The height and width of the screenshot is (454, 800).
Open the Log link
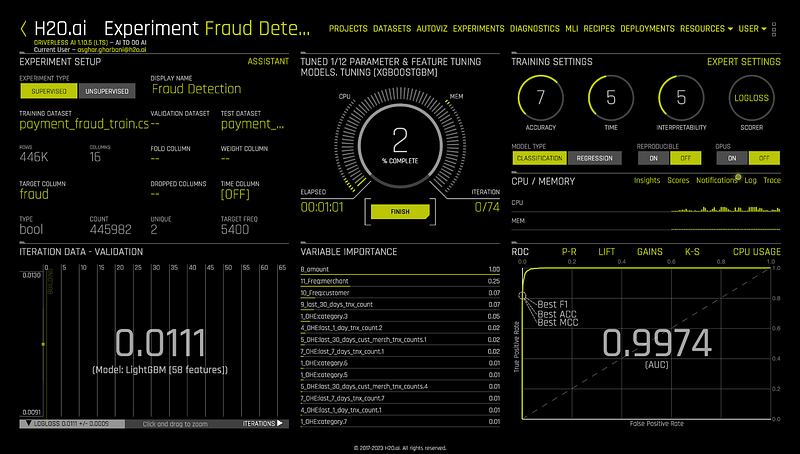[750, 180]
